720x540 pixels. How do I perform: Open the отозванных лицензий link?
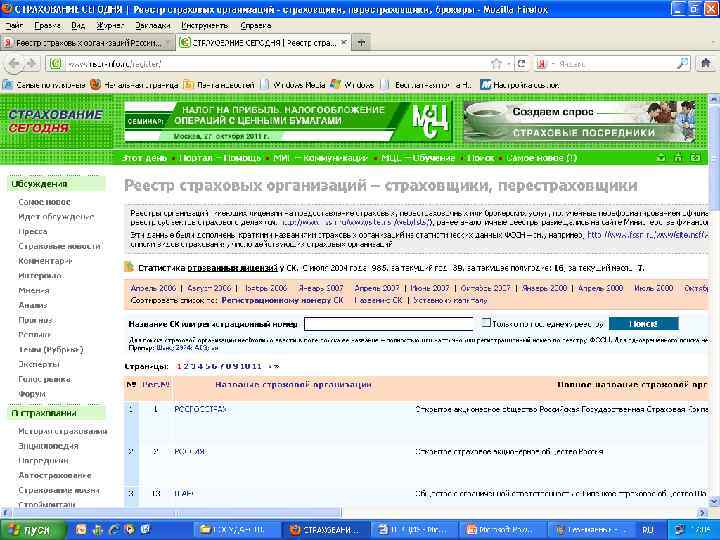click(x=232, y=268)
